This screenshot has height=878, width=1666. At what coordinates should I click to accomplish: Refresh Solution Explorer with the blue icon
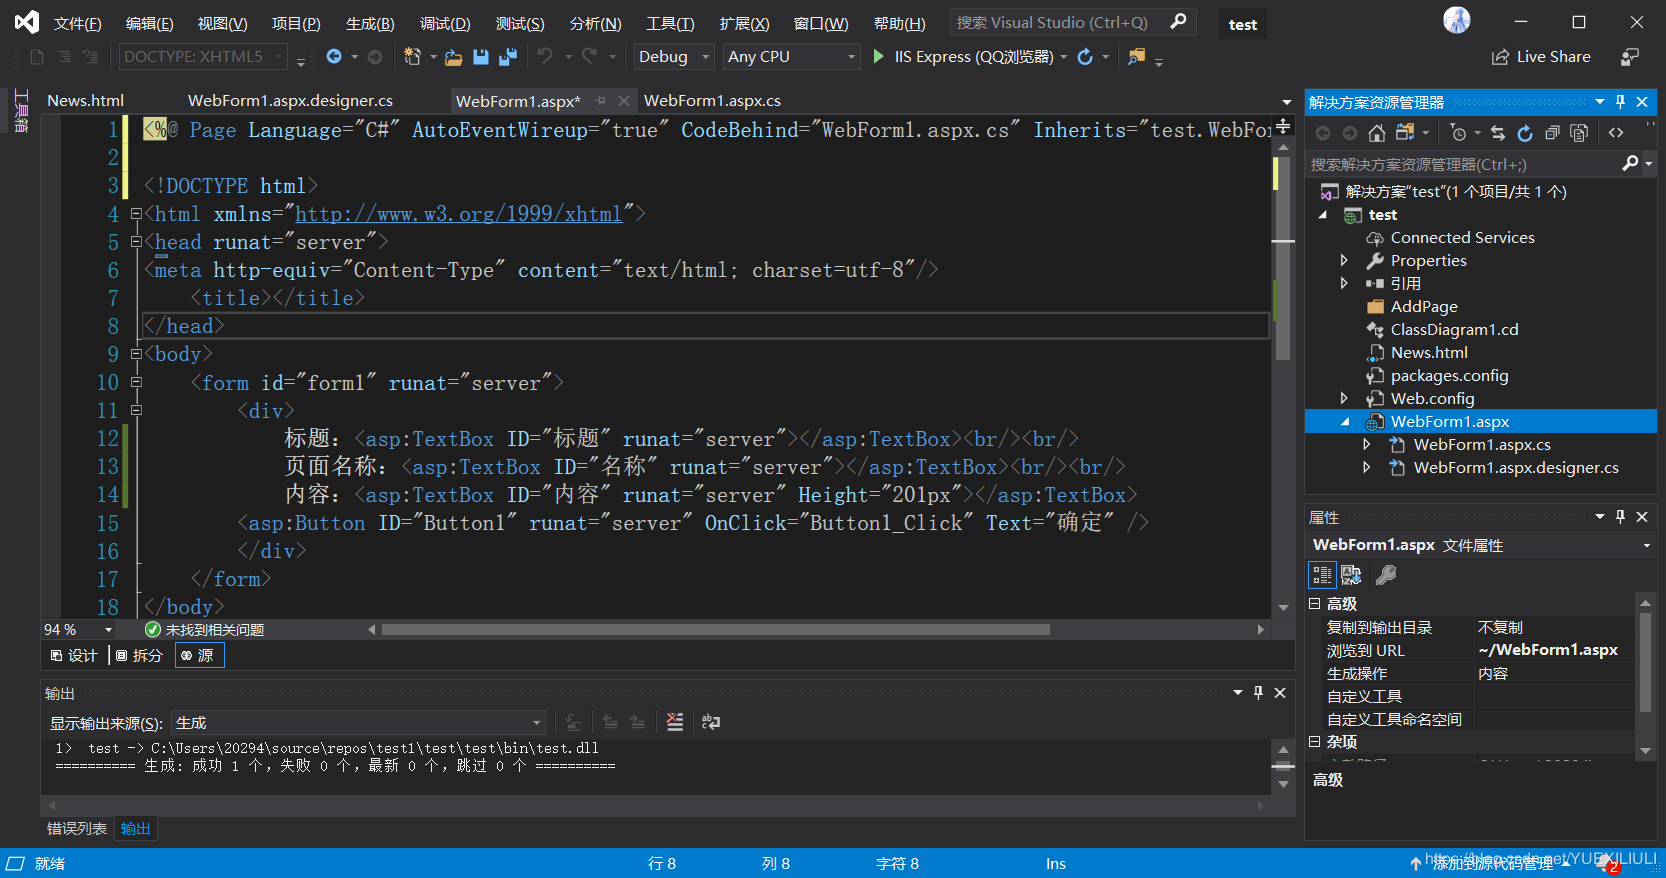tap(1525, 133)
